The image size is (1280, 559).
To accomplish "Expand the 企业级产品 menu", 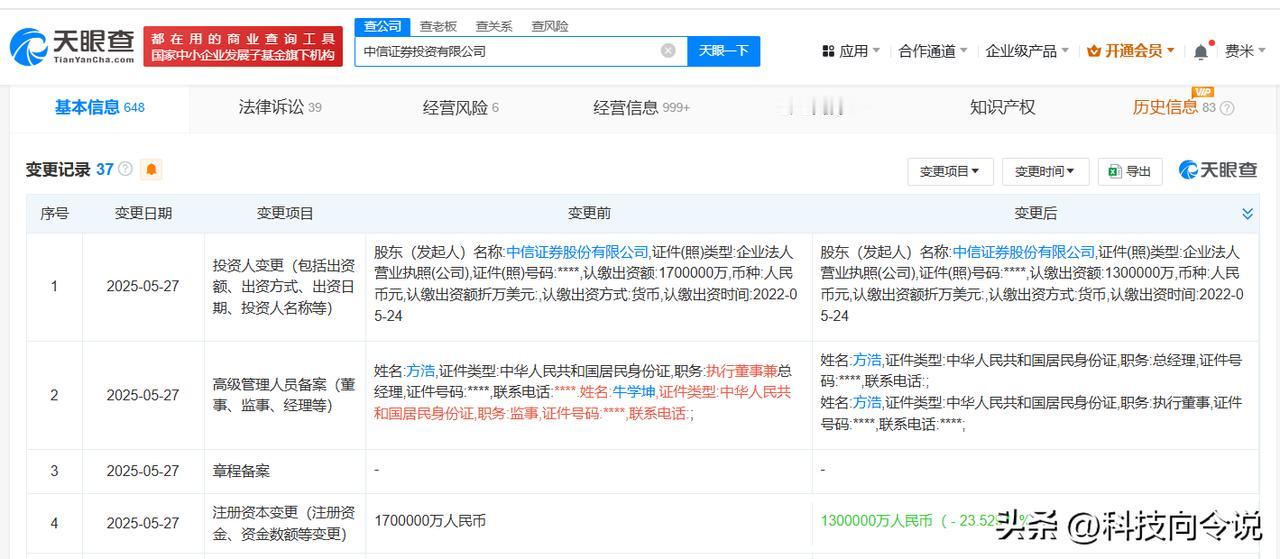I will [x=1027, y=51].
